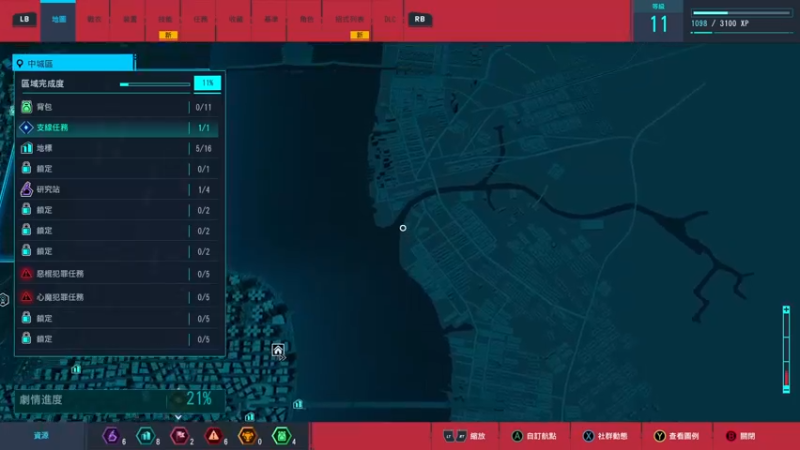Click the pink base token flag icon
800x450 pixels.
[180, 436]
